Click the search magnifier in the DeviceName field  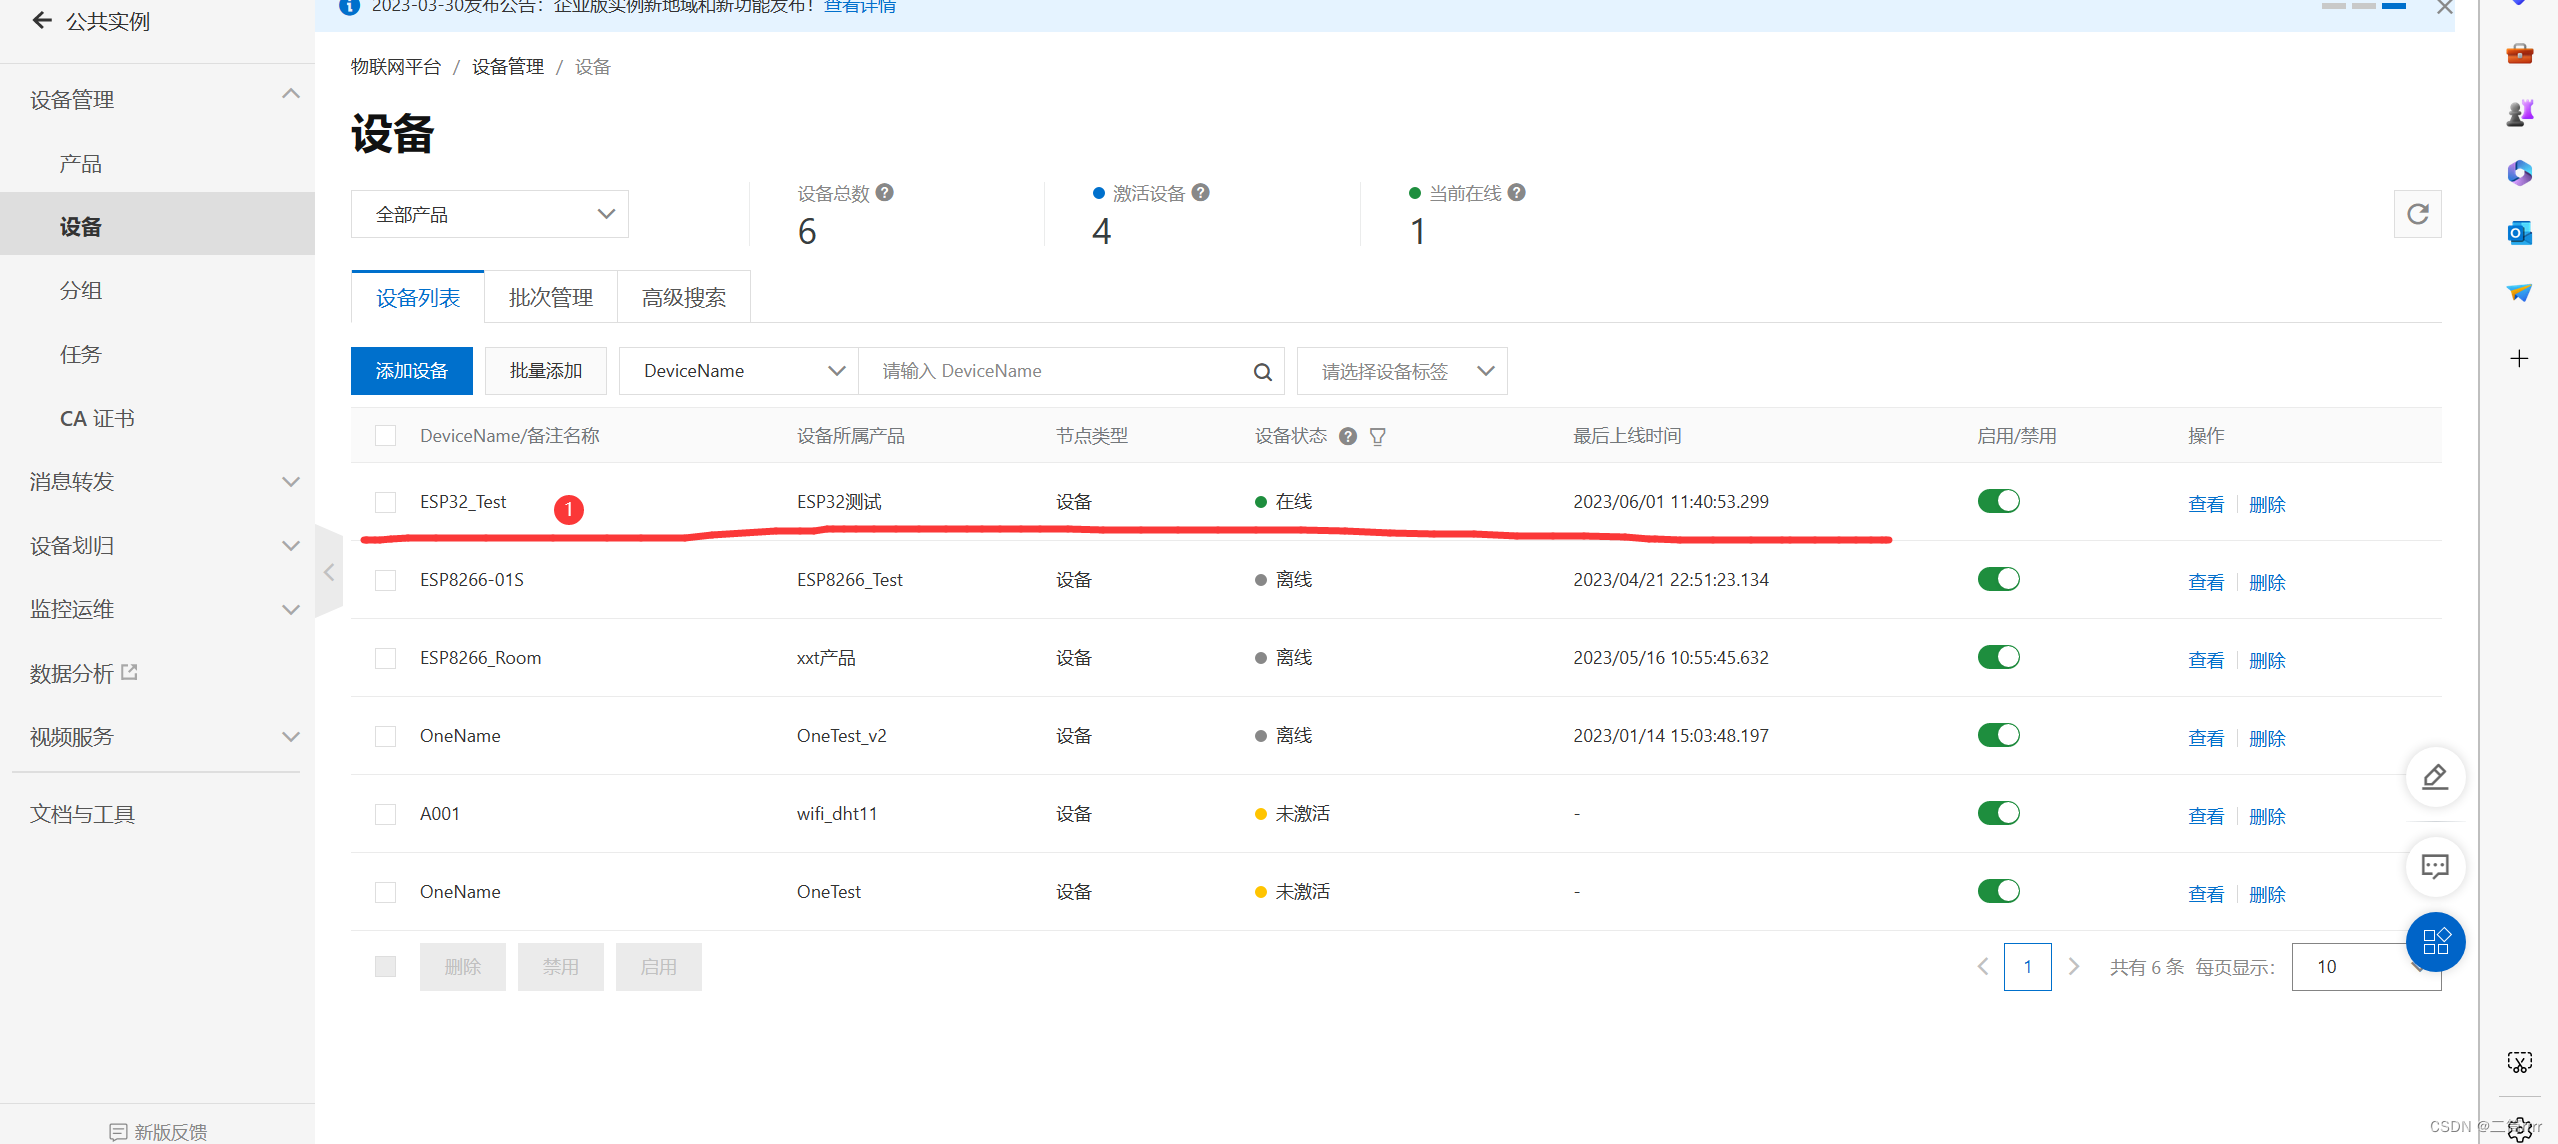[1262, 372]
